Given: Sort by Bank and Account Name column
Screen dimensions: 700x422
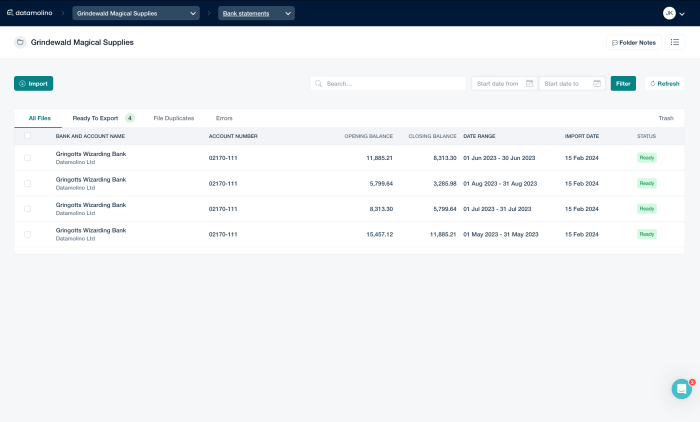Looking at the screenshot, I should (x=90, y=136).
